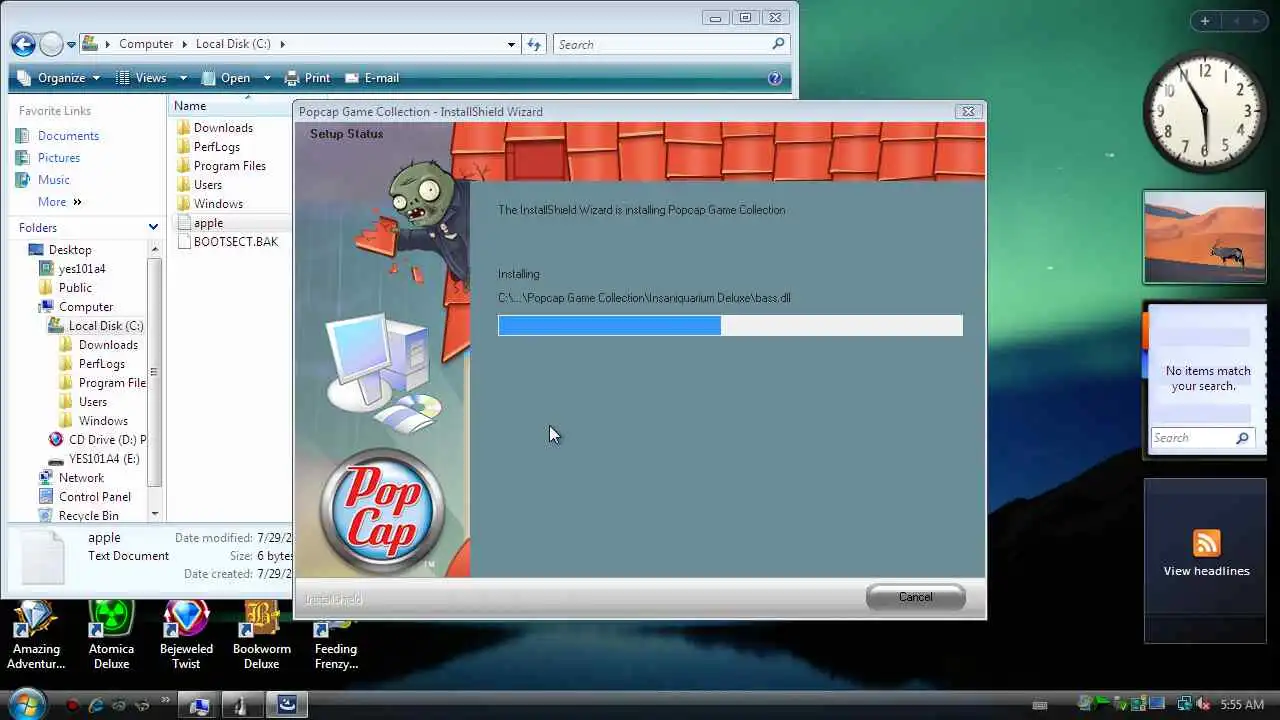Click the analog clock gadget
This screenshot has height=720, width=1280.
pyautogui.click(x=1204, y=112)
